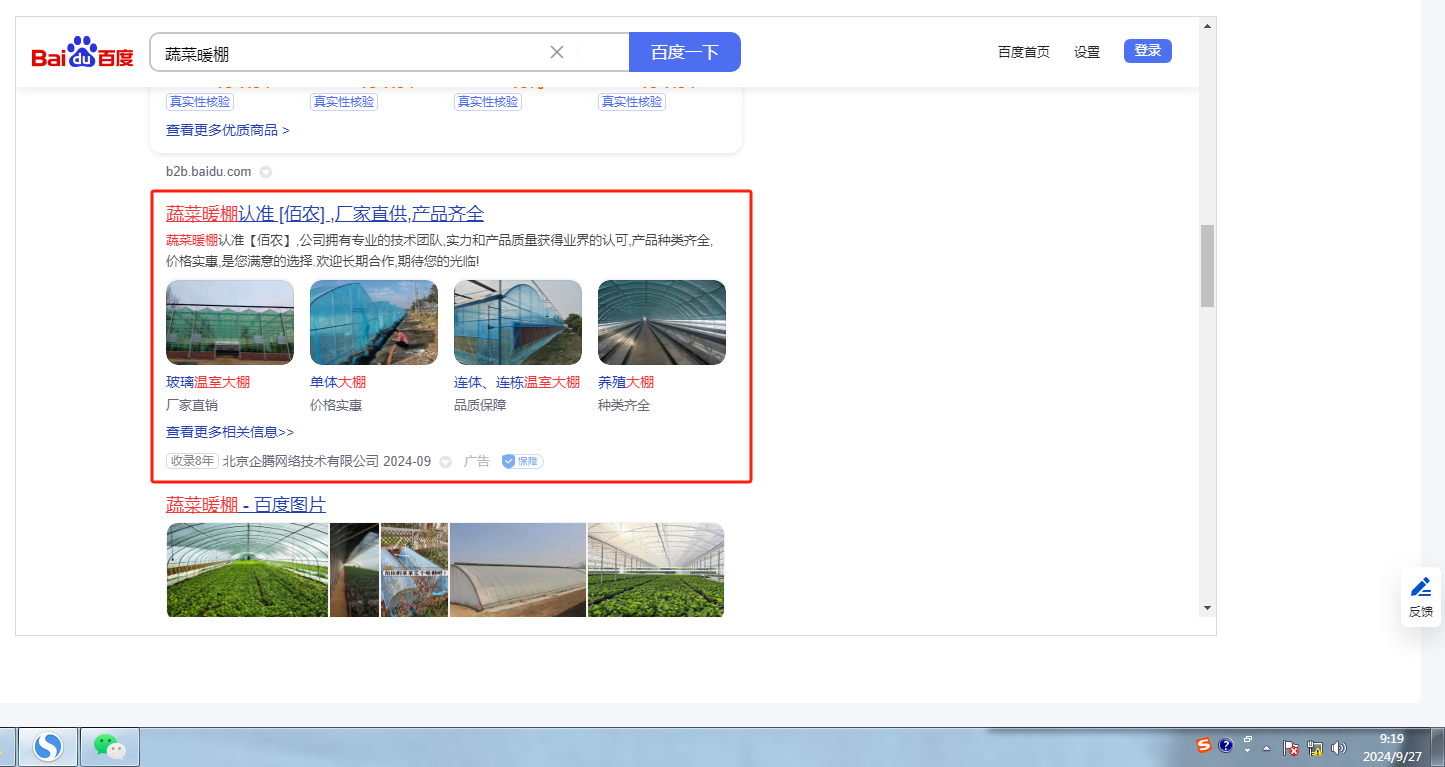This screenshot has height=767, width=1445.
Task: Click the b2b.baidu.com source text
Action: (209, 172)
